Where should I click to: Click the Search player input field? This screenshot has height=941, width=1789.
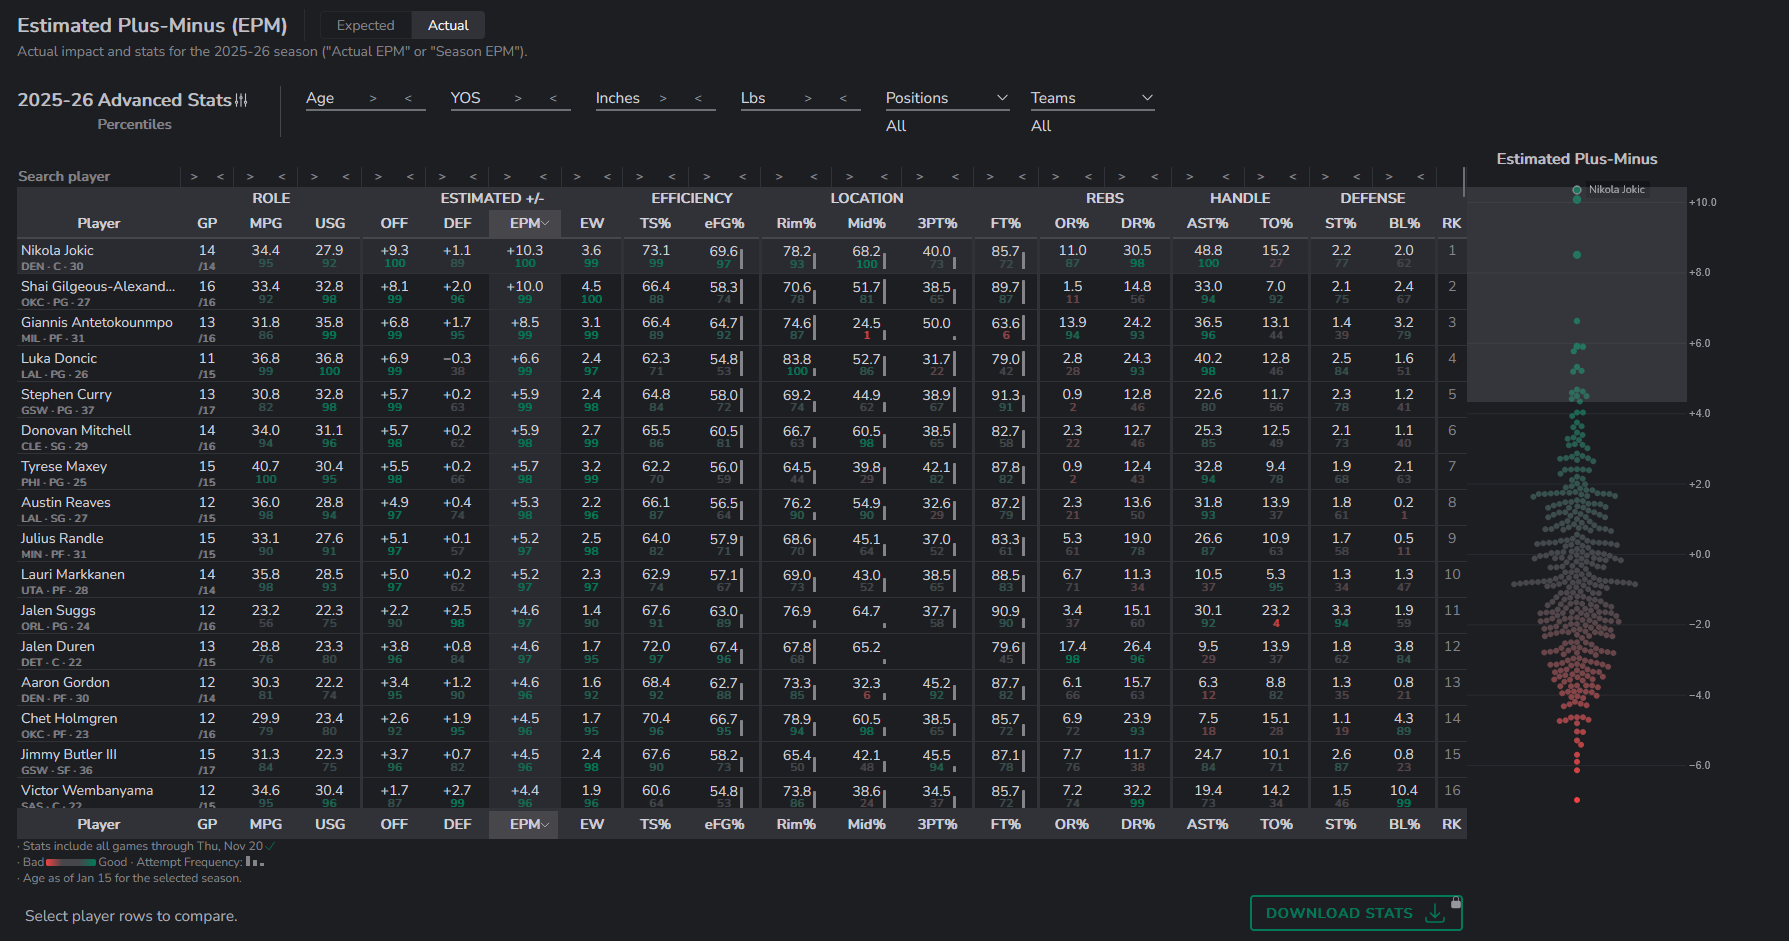[x=97, y=176]
